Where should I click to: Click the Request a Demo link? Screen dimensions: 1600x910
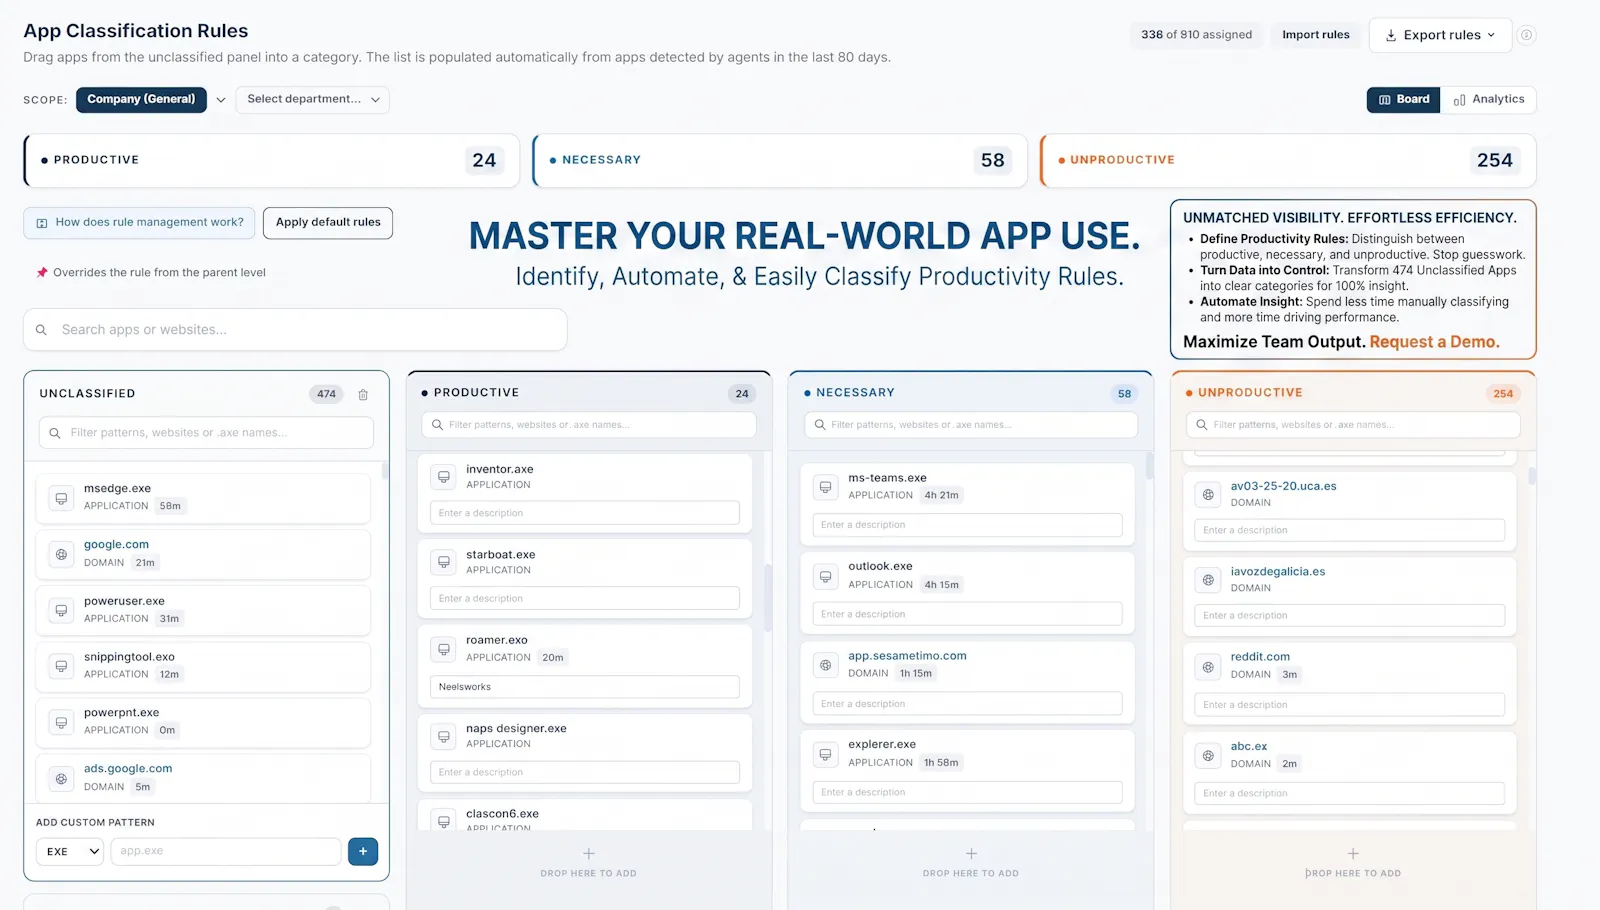pos(1434,342)
